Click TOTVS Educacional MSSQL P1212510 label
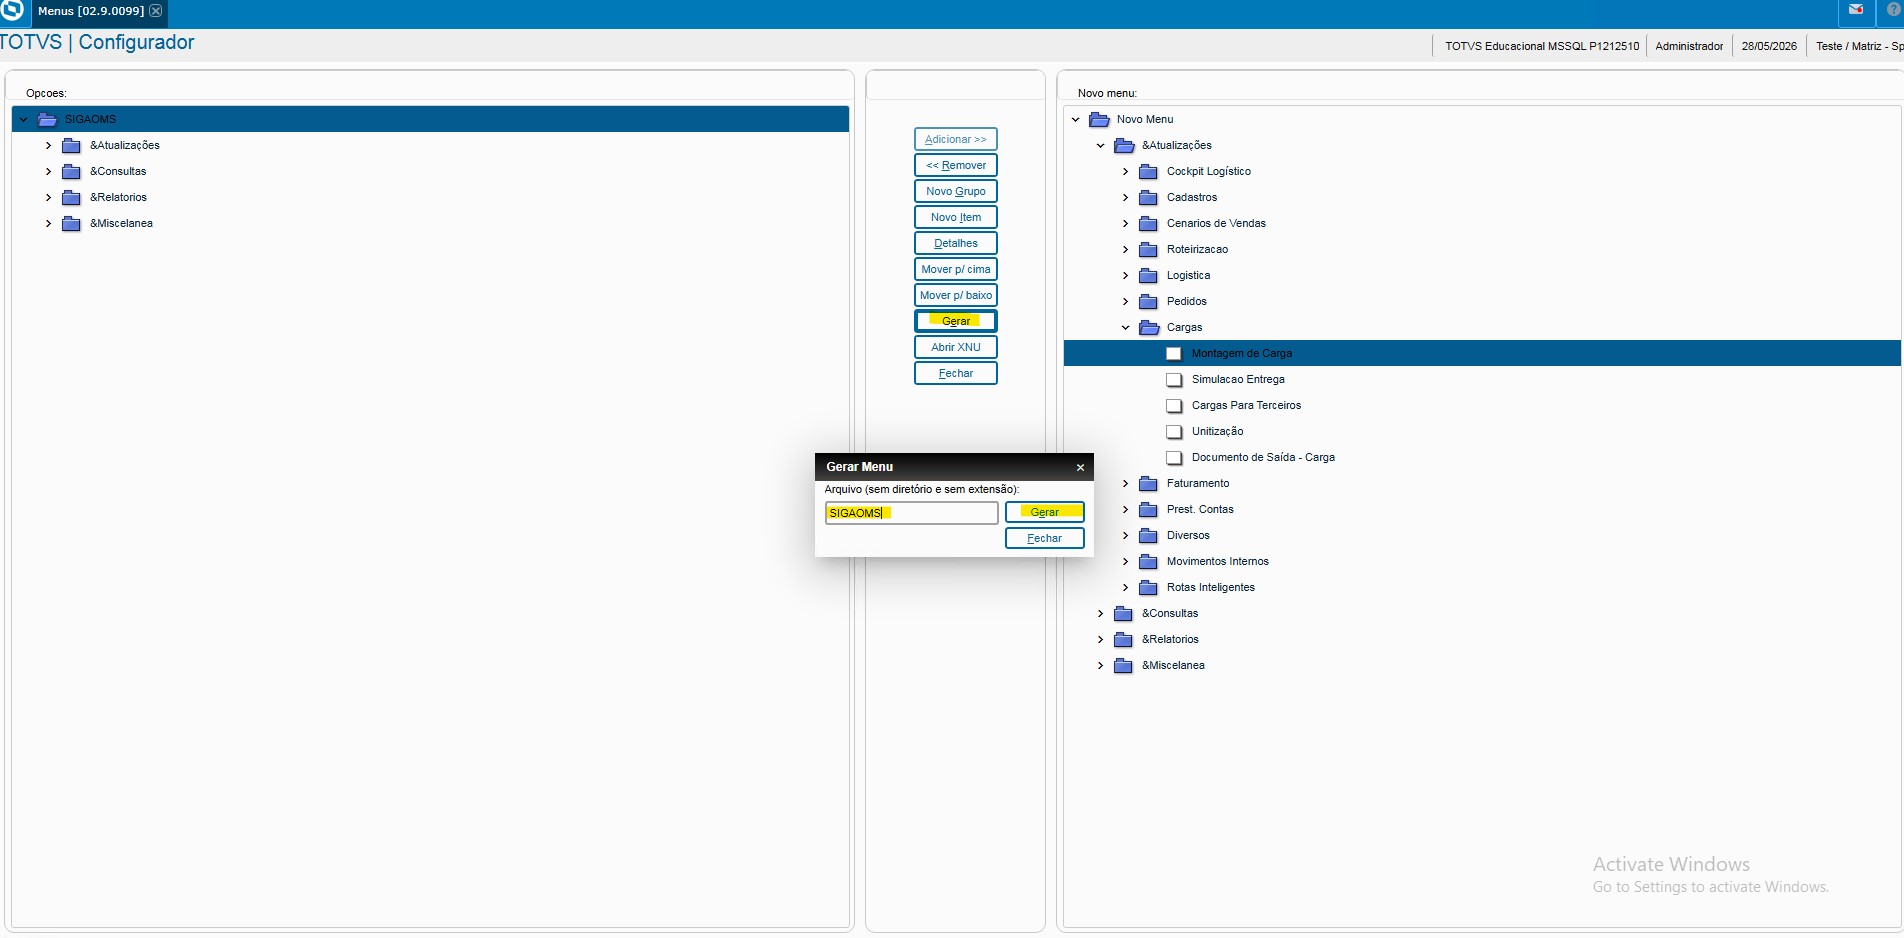1904x938 pixels. [x=1542, y=46]
